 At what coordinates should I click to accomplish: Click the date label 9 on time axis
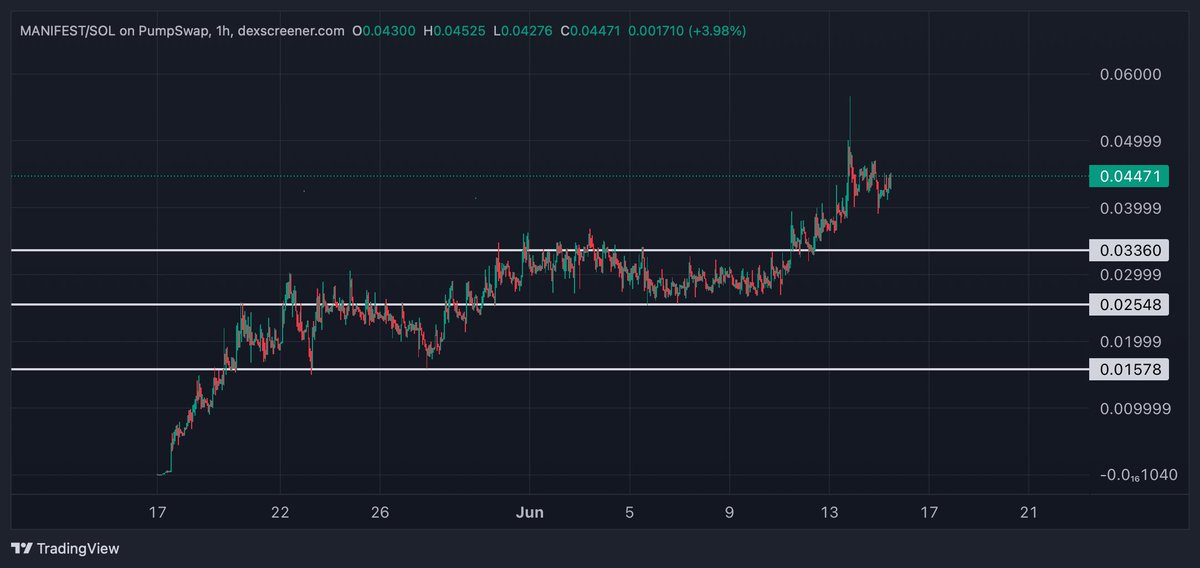coord(729,512)
